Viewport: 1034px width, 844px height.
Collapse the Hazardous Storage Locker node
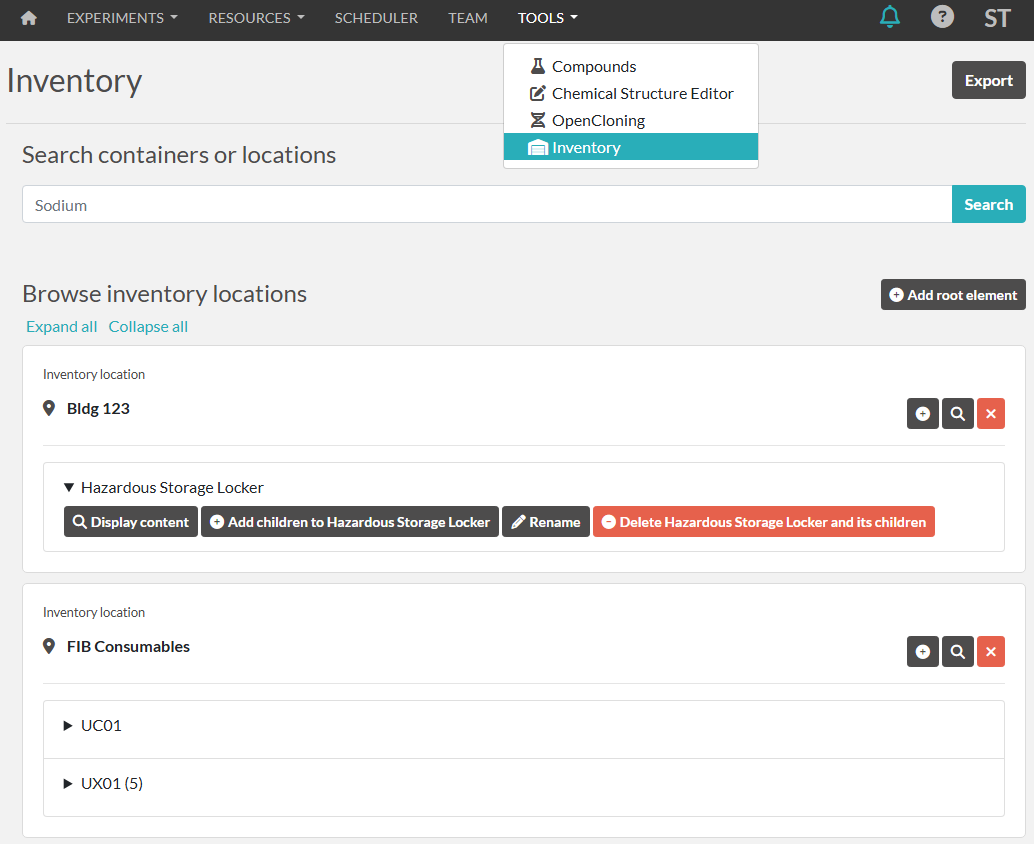[x=69, y=488]
